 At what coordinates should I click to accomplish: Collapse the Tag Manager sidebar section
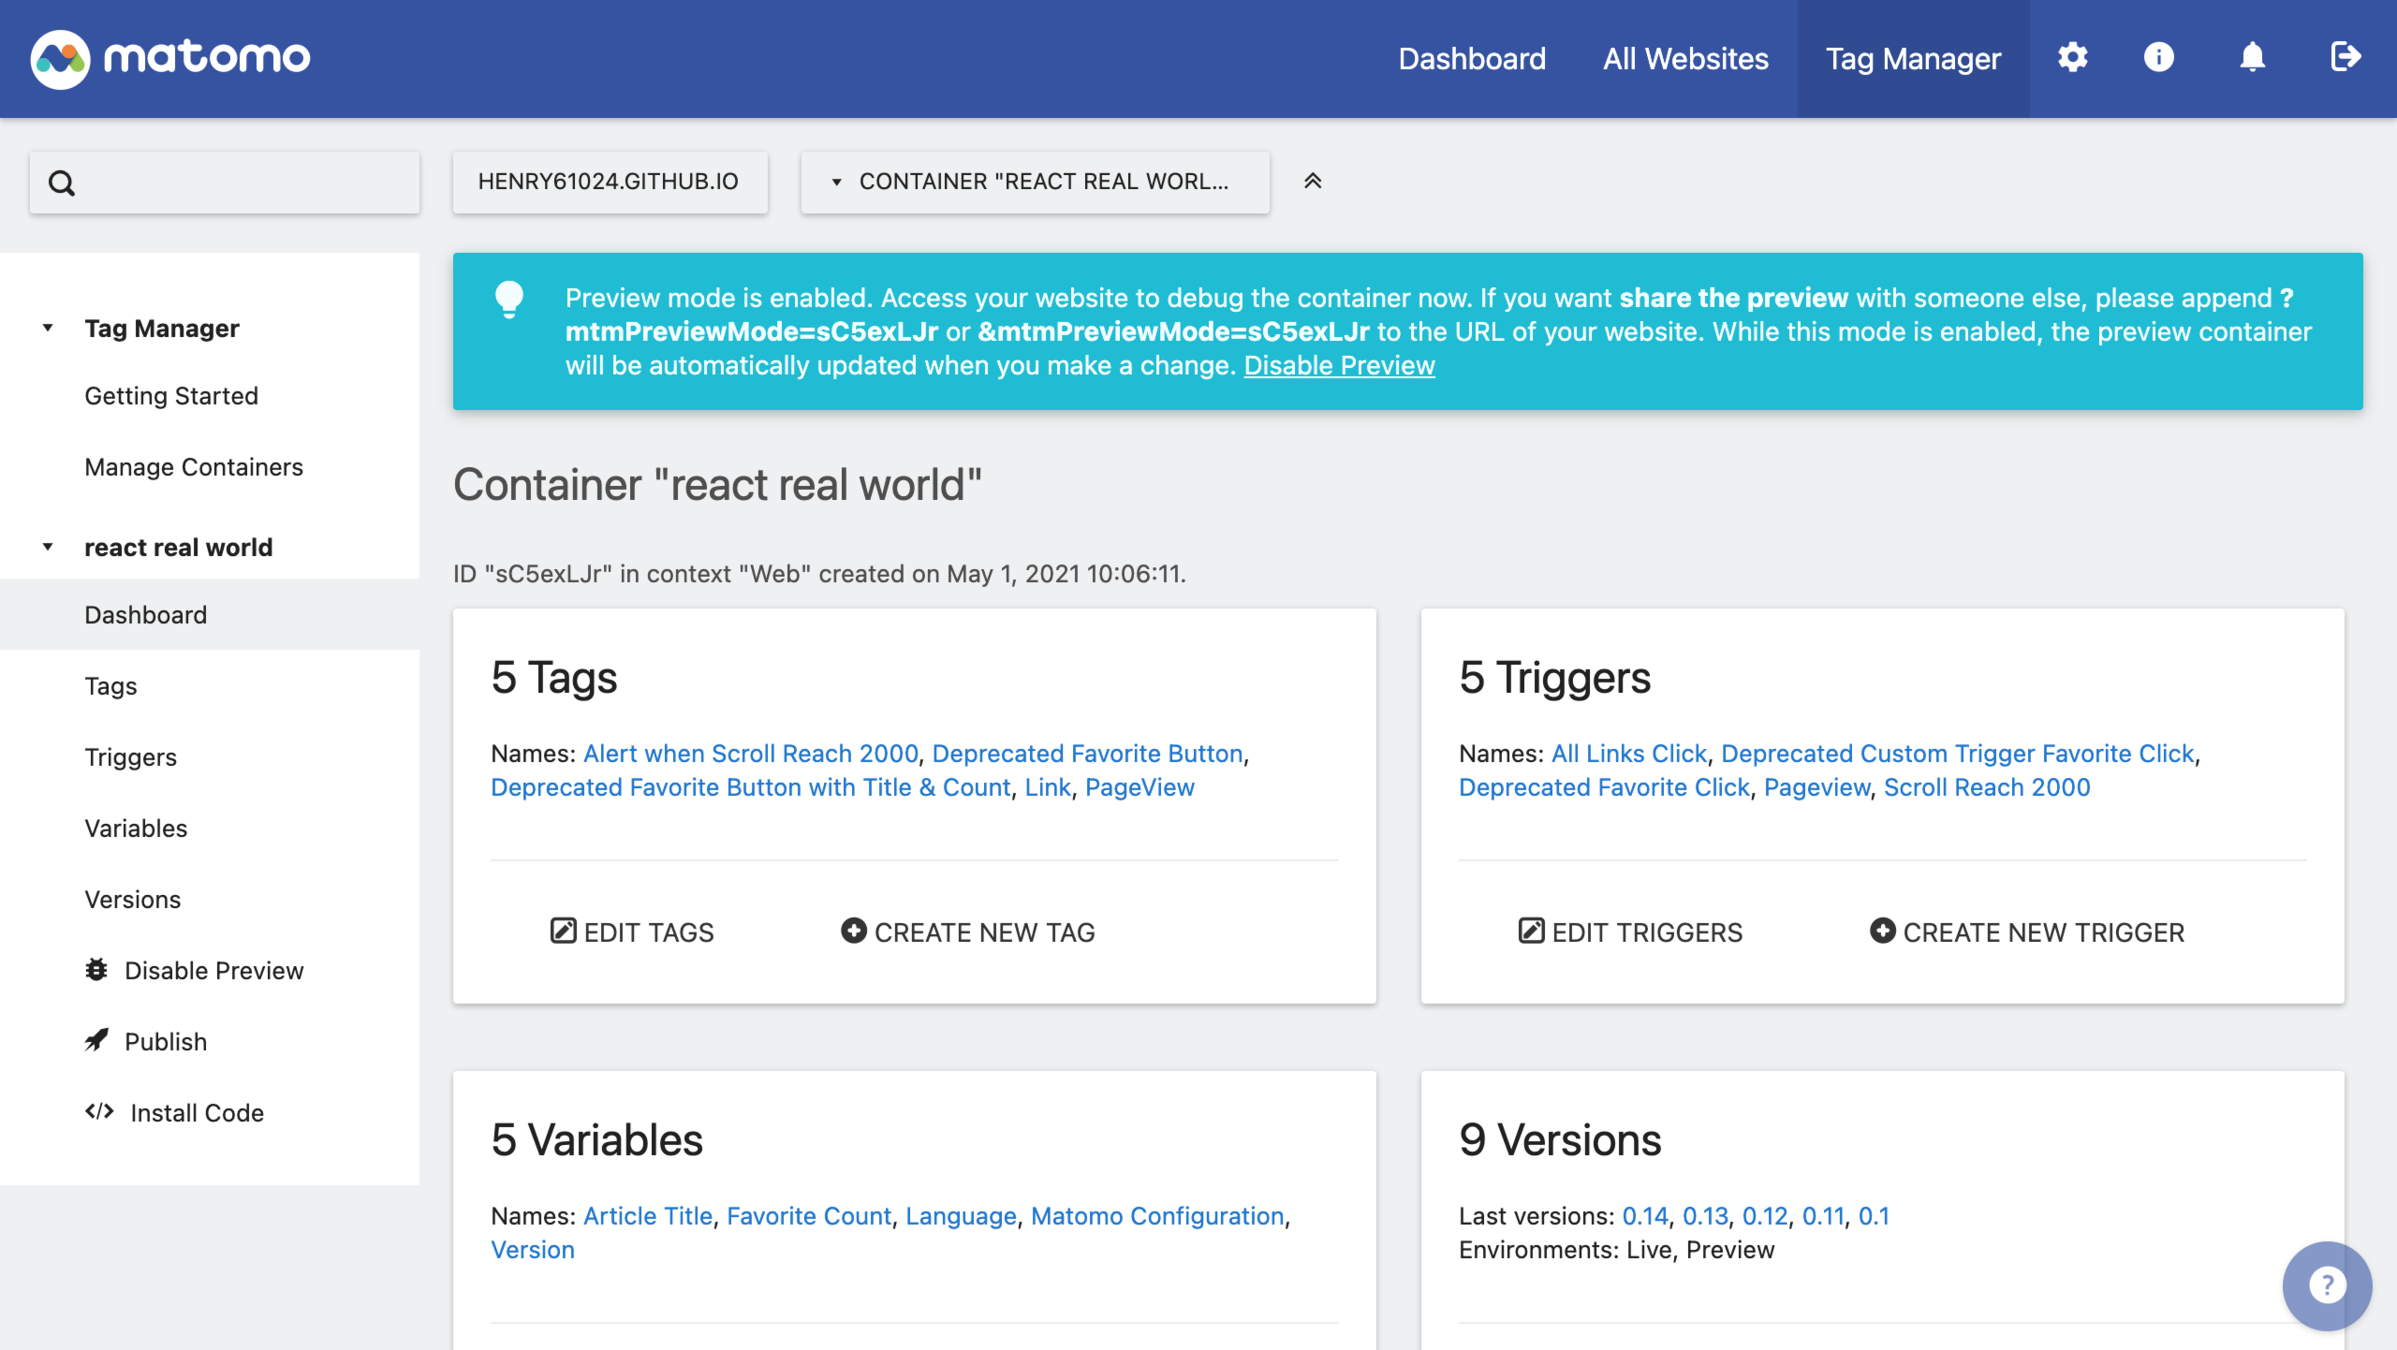tap(47, 328)
